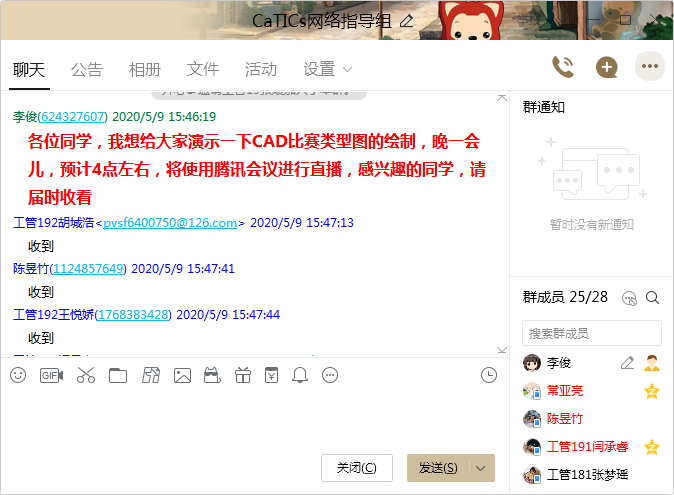
Task: Switch to the 相册 tab
Action: click(145, 69)
